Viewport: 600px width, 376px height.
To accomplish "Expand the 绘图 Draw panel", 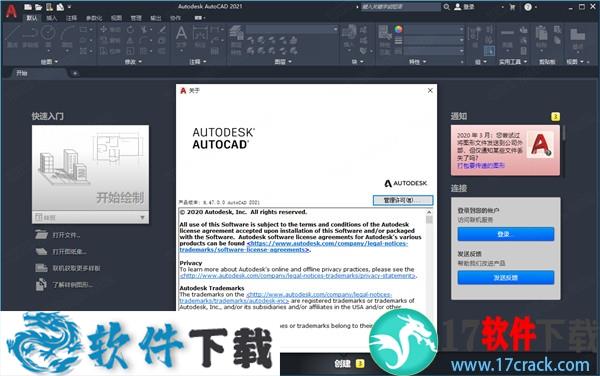I will pos(49,62).
